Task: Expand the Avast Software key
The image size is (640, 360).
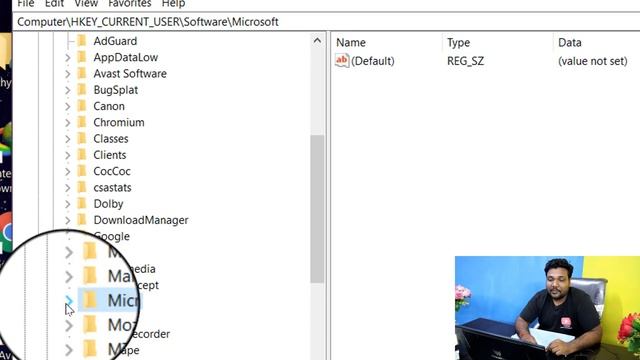Action: point(68,74)
